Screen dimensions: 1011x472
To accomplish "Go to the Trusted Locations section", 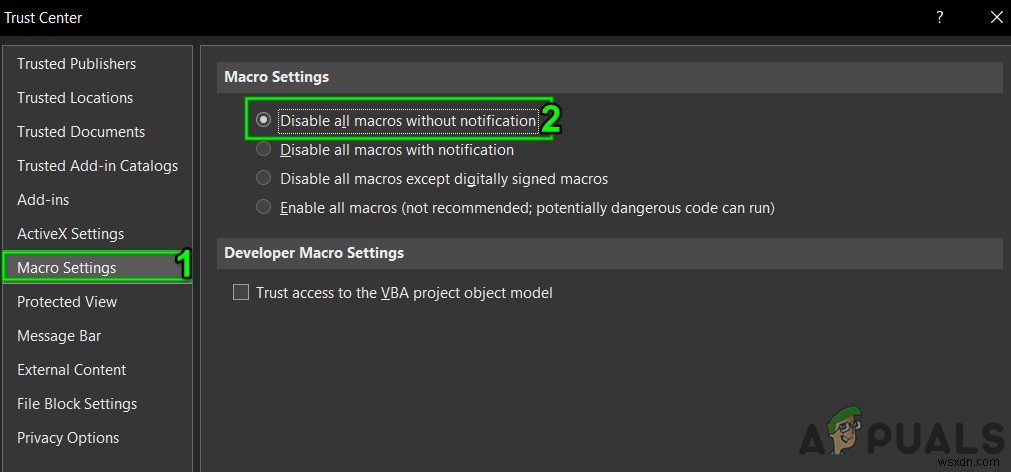I will click(x=75, y=98).
